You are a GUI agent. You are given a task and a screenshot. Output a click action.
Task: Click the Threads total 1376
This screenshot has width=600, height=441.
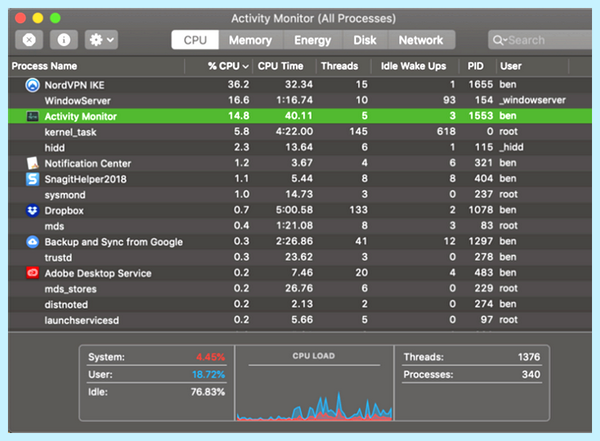529,357
